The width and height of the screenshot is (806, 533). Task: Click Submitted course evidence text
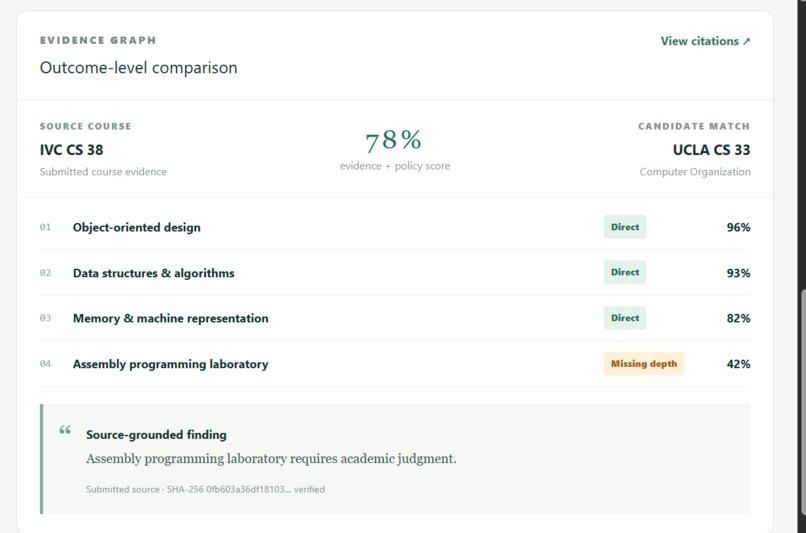tap(103, 172)
